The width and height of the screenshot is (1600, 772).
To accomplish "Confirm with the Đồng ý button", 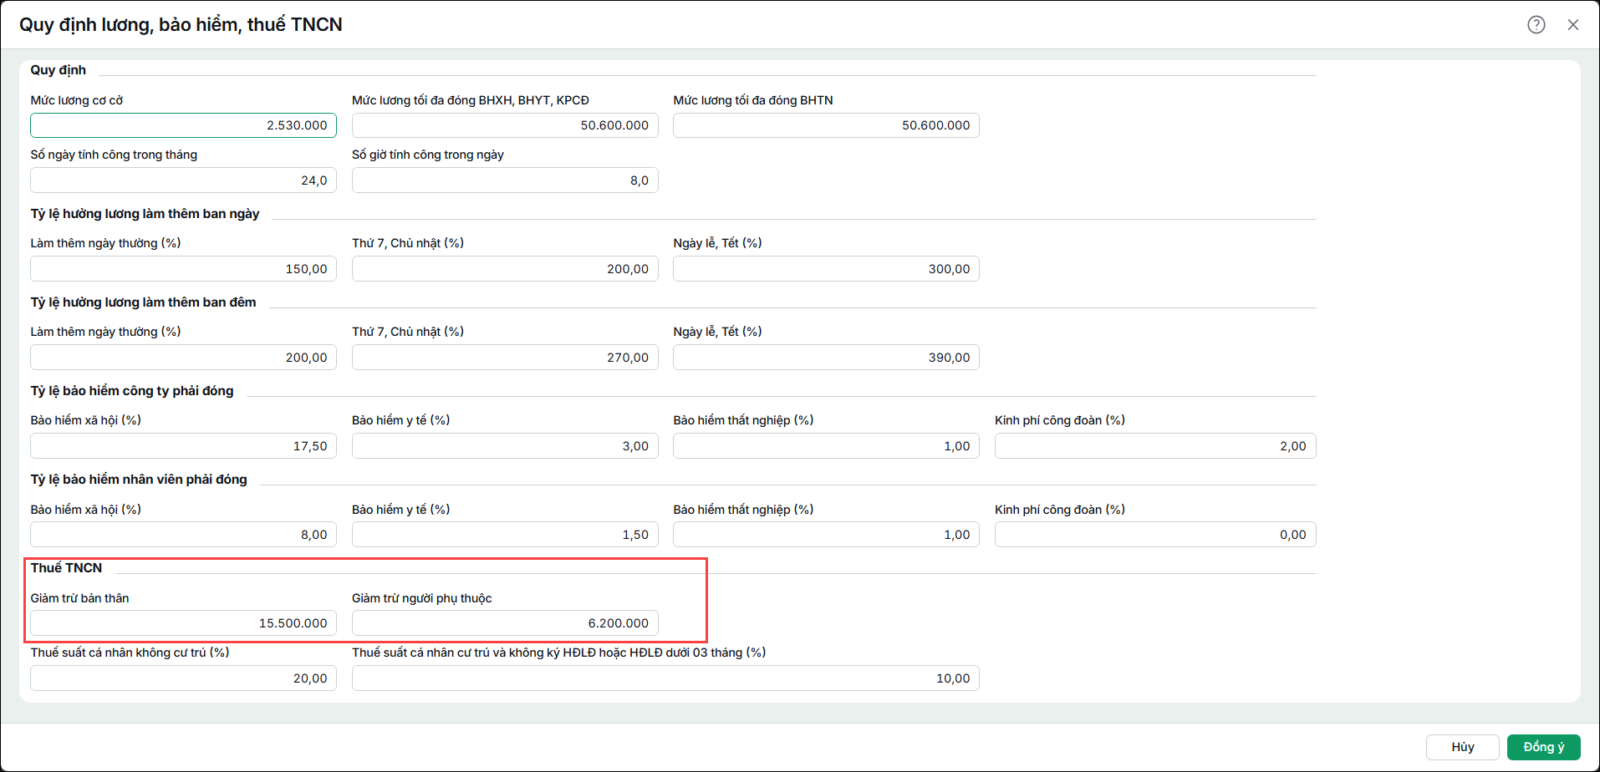I will (1544, 747).
